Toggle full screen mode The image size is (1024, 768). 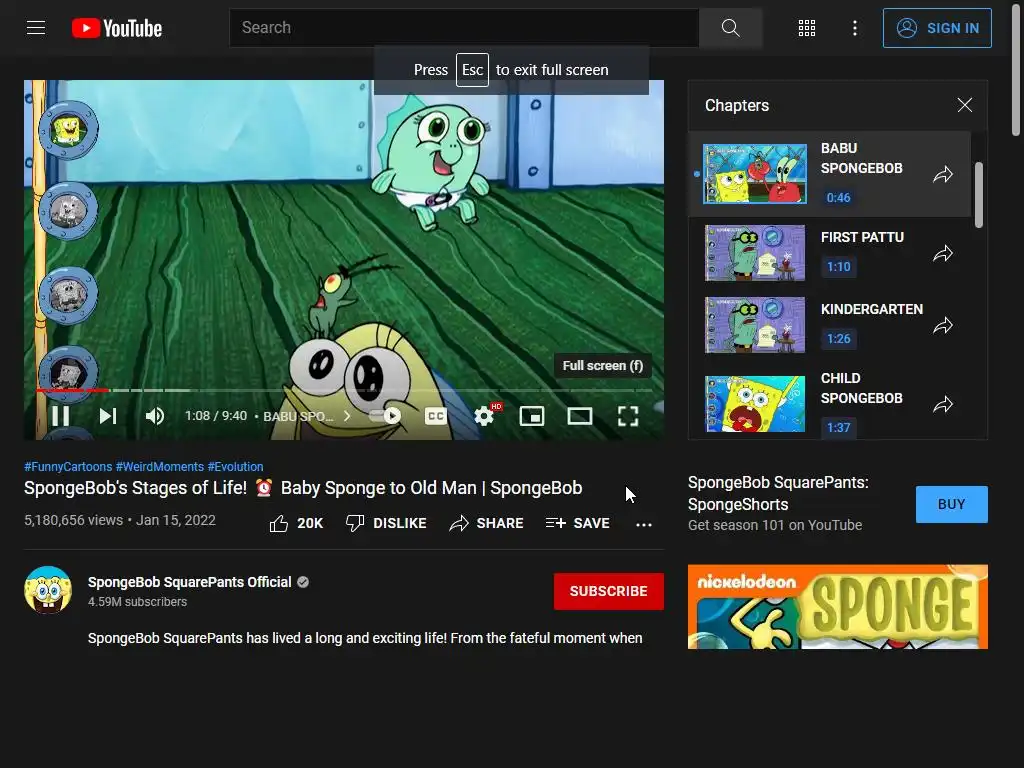(628, 416)
